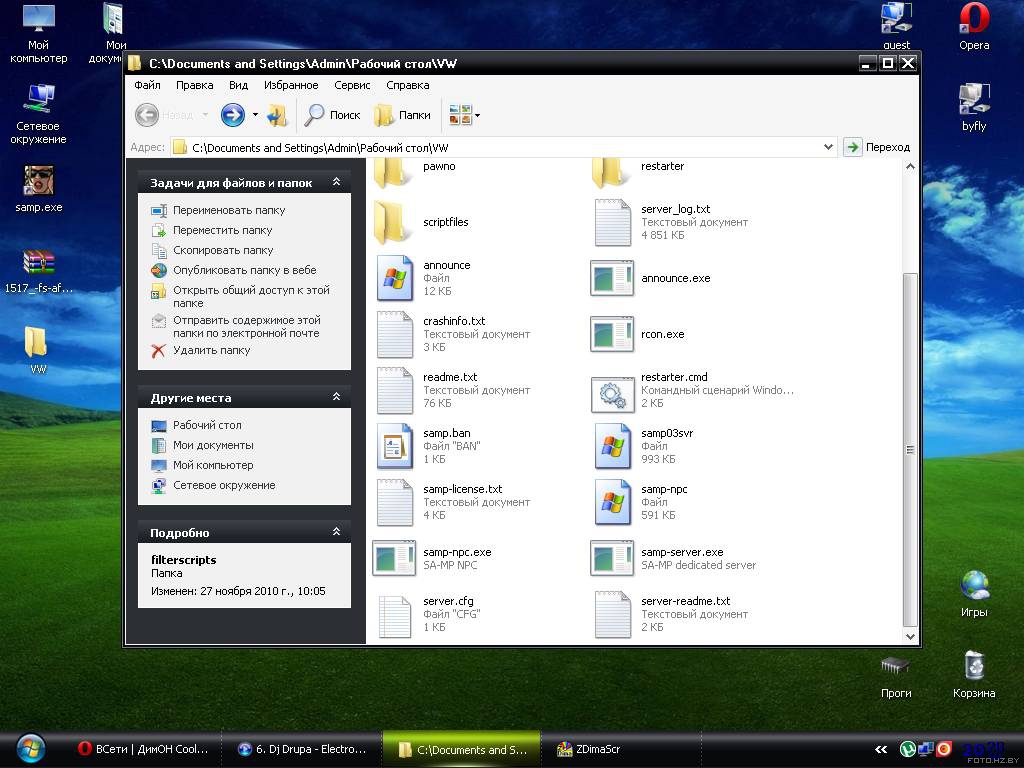Click 'Скопировать папку' task link

(x=223, y=250)
